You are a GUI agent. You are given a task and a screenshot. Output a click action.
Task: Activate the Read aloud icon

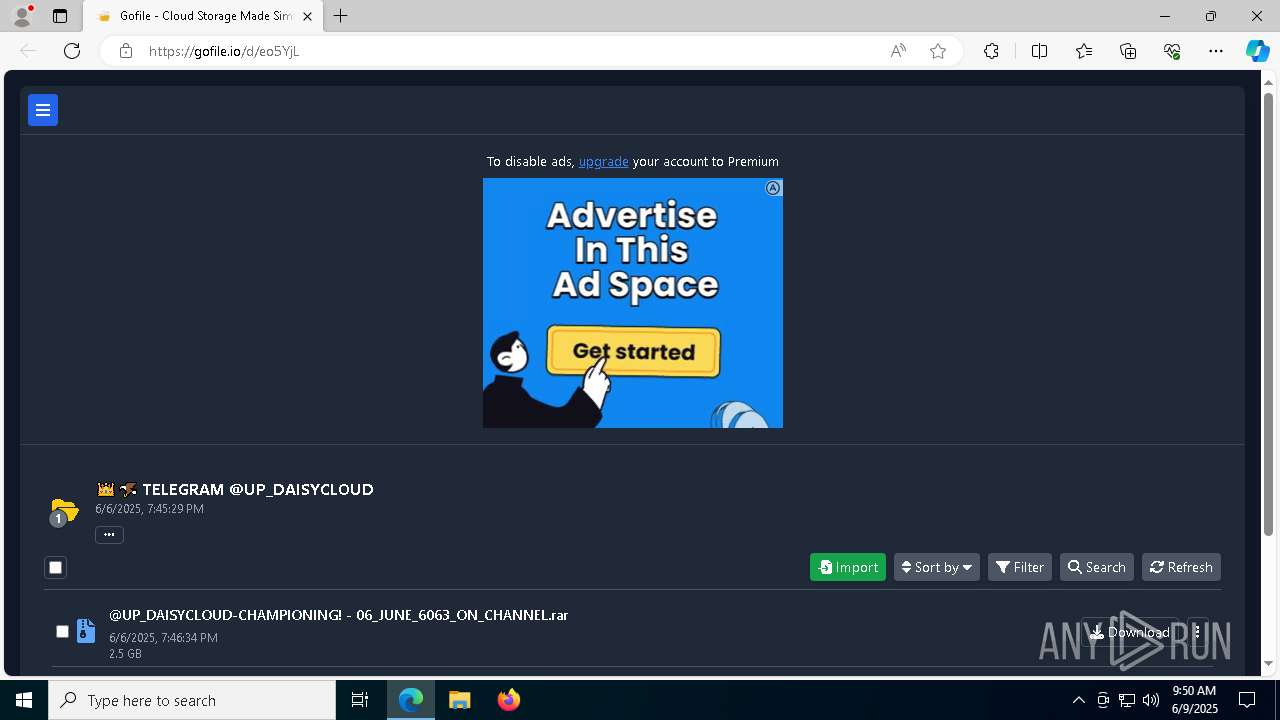click(x=898, y=51)
